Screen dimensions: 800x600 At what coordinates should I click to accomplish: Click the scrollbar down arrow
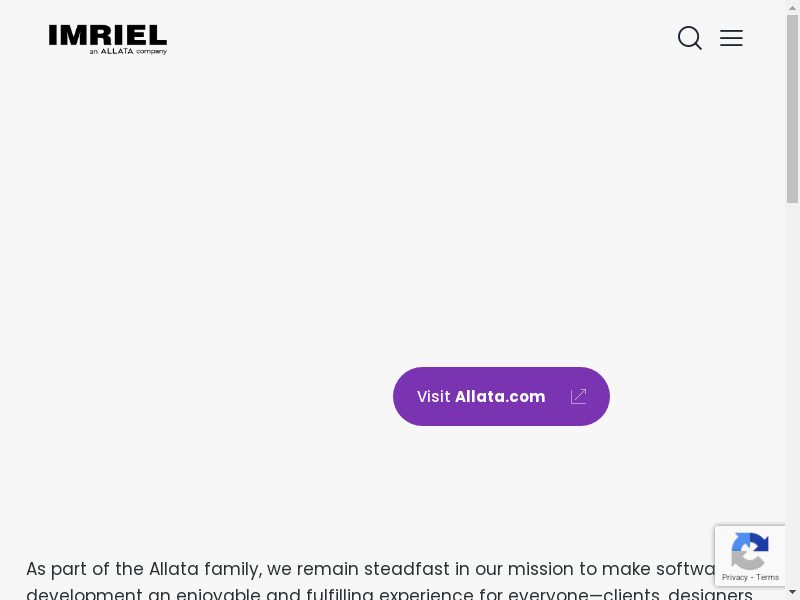tap(792, 592)
